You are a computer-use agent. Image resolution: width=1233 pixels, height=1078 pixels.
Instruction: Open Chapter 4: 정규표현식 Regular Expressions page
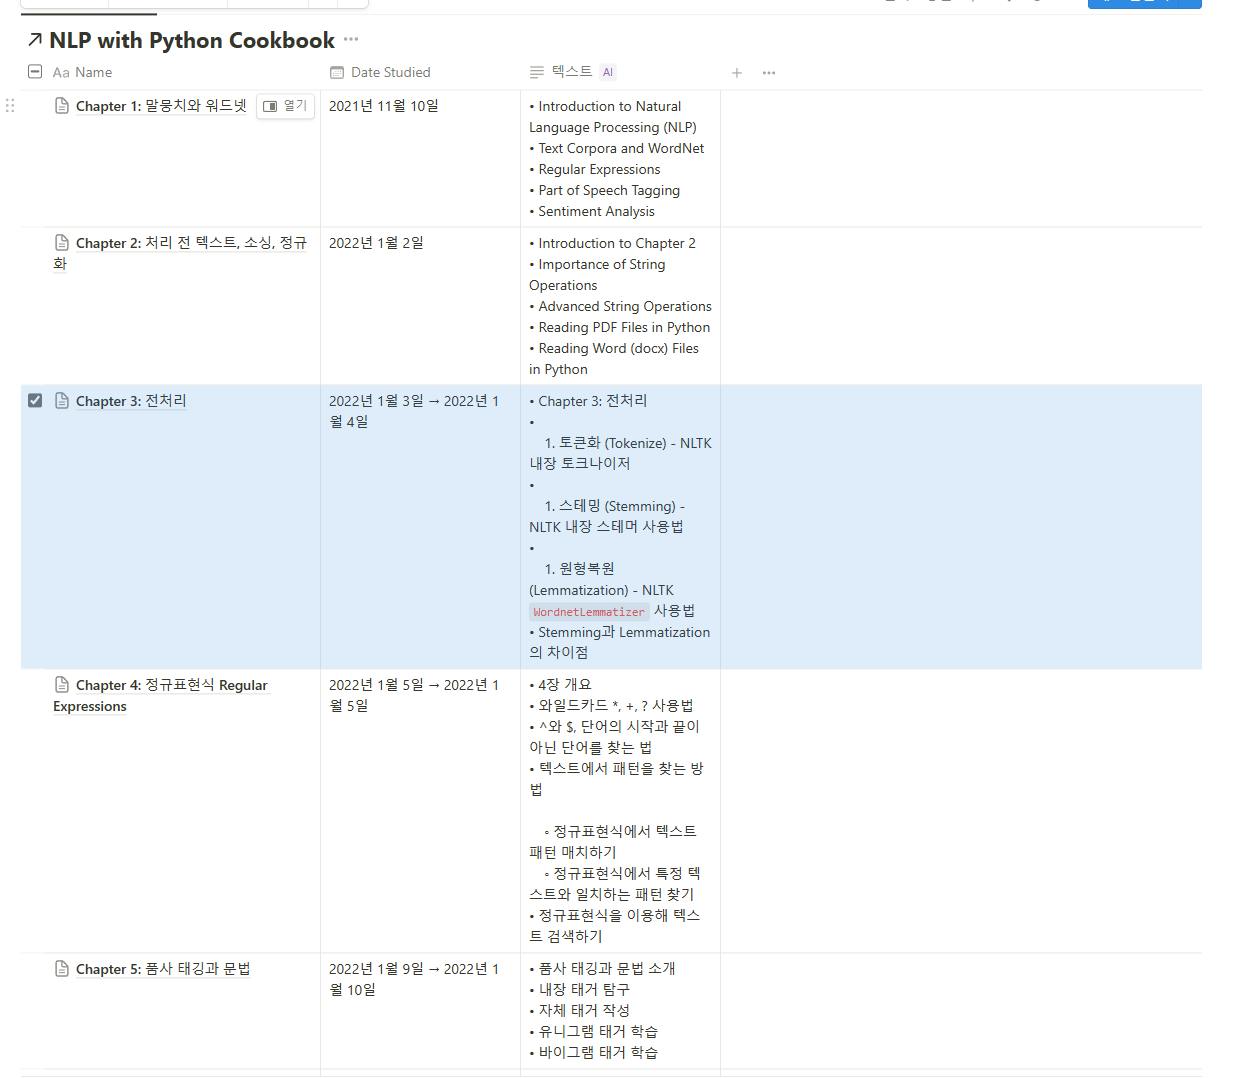click(x=161, y=695)
